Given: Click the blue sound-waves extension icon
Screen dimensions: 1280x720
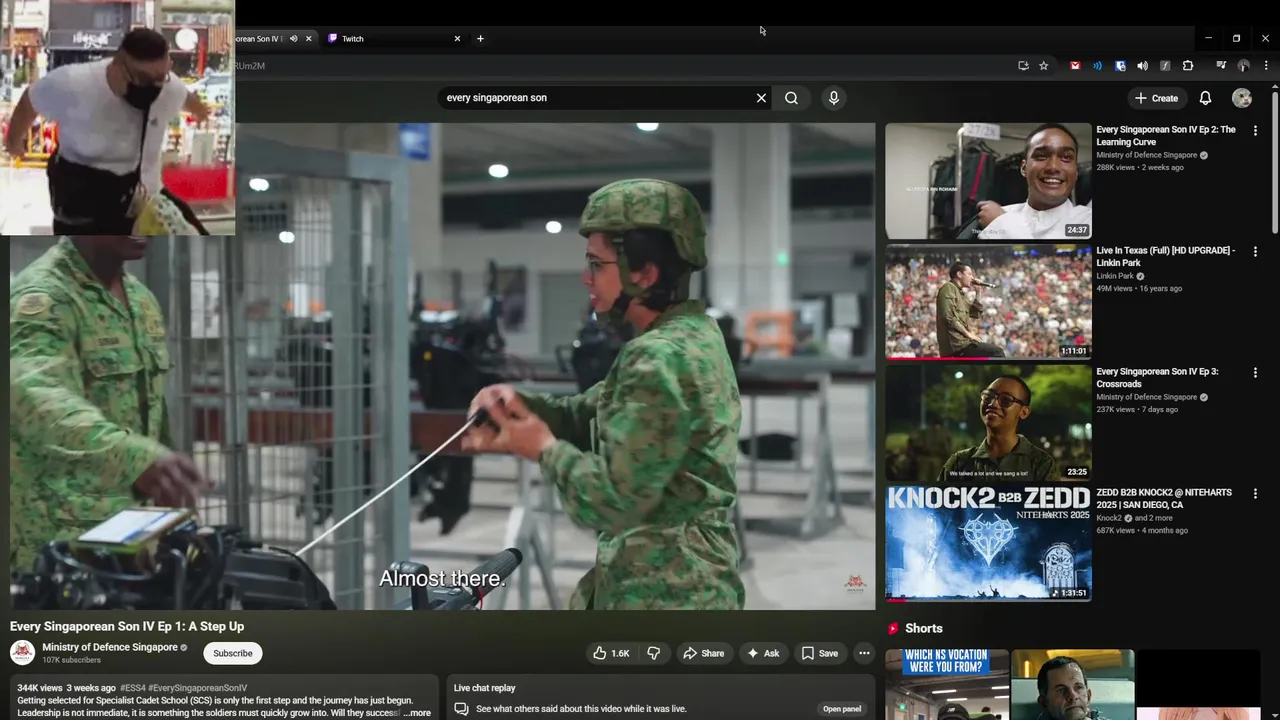Looking at the screenshot, I should 1097,66.
